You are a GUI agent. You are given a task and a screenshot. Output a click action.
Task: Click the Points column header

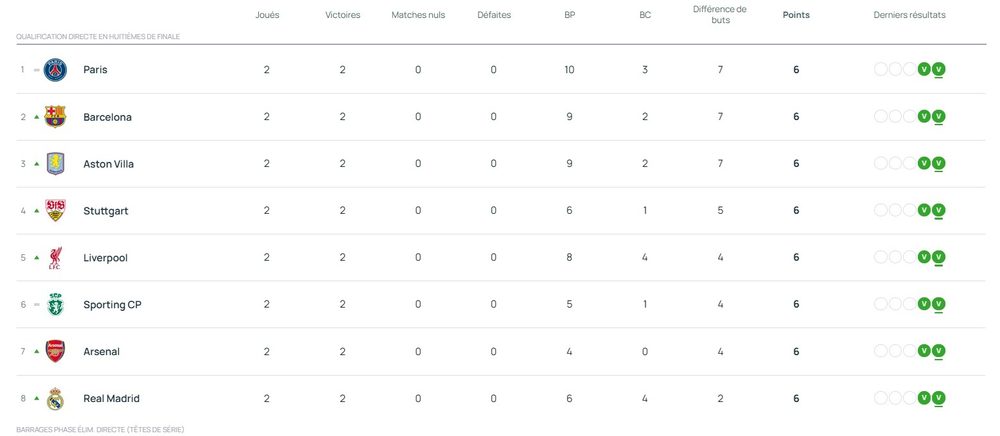tap(796, 15)
